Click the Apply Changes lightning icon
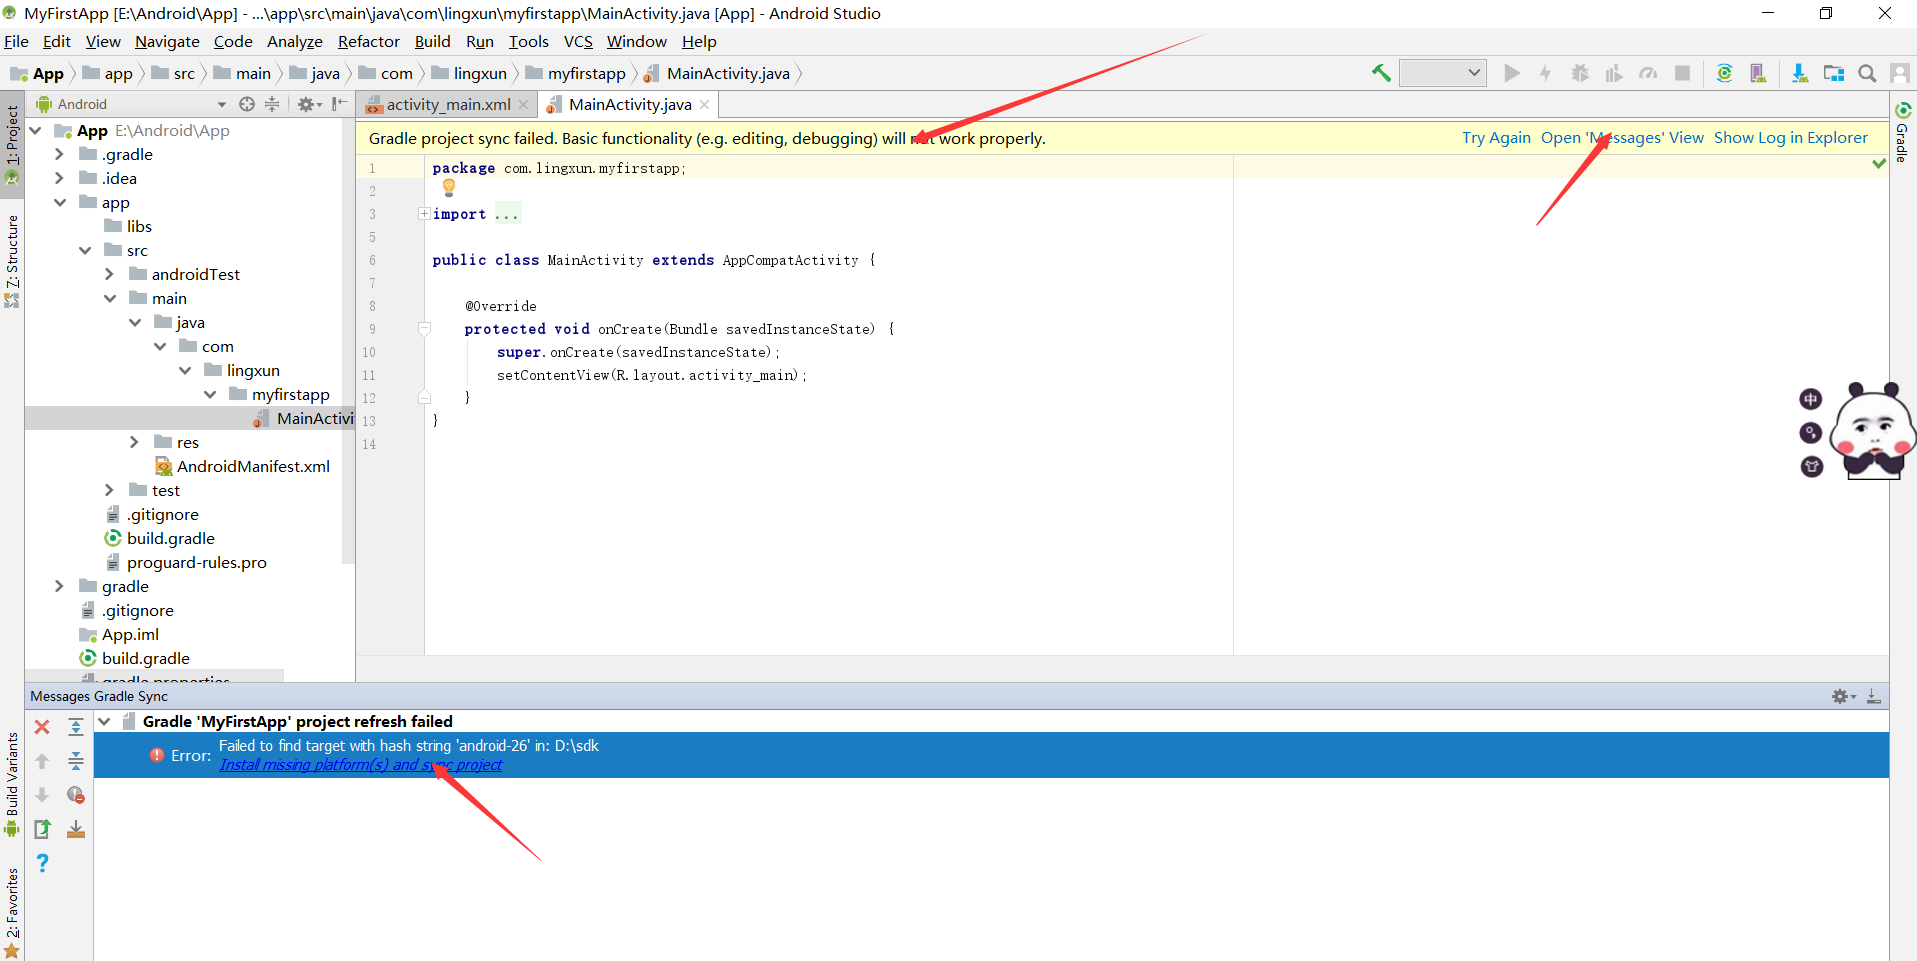The width and height of the screenshot is (1917, 961). [x=1546, y=73]
